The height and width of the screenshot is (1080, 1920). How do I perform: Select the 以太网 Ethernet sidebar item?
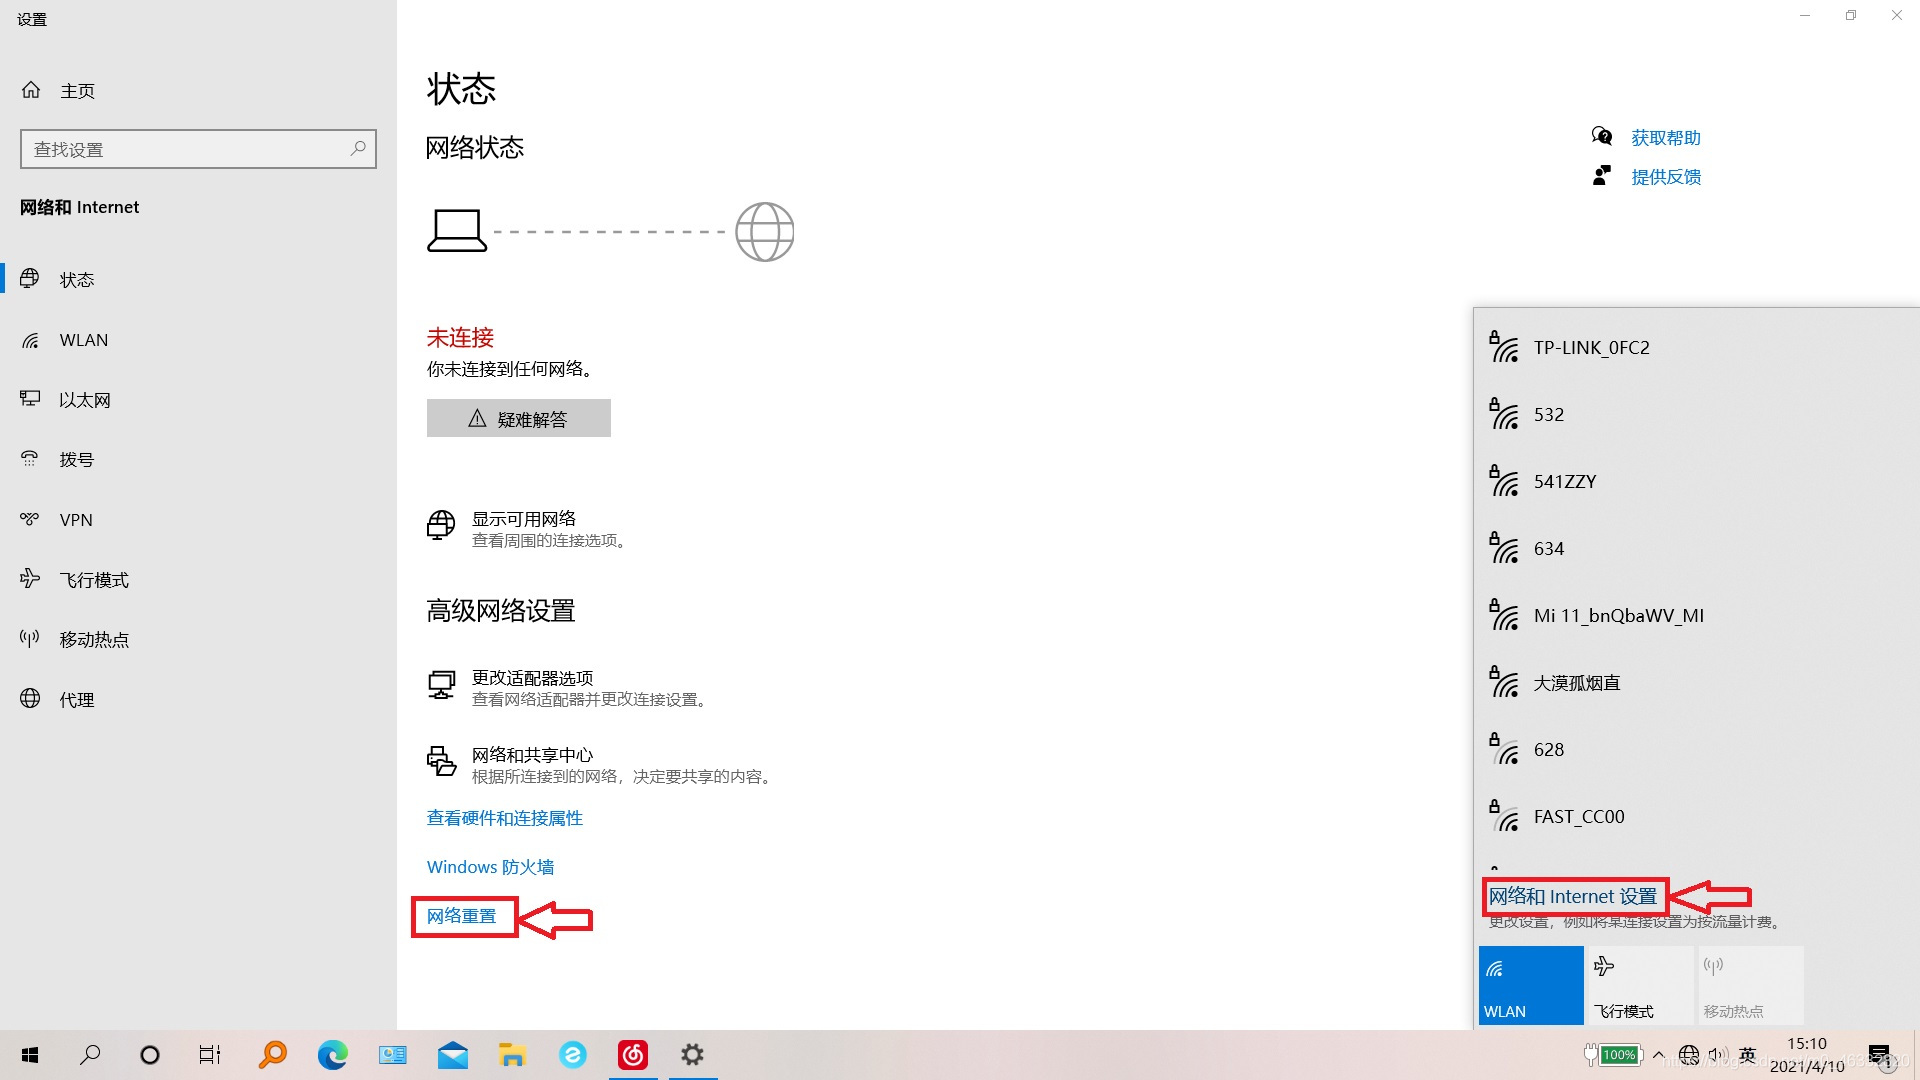[84, 400]
